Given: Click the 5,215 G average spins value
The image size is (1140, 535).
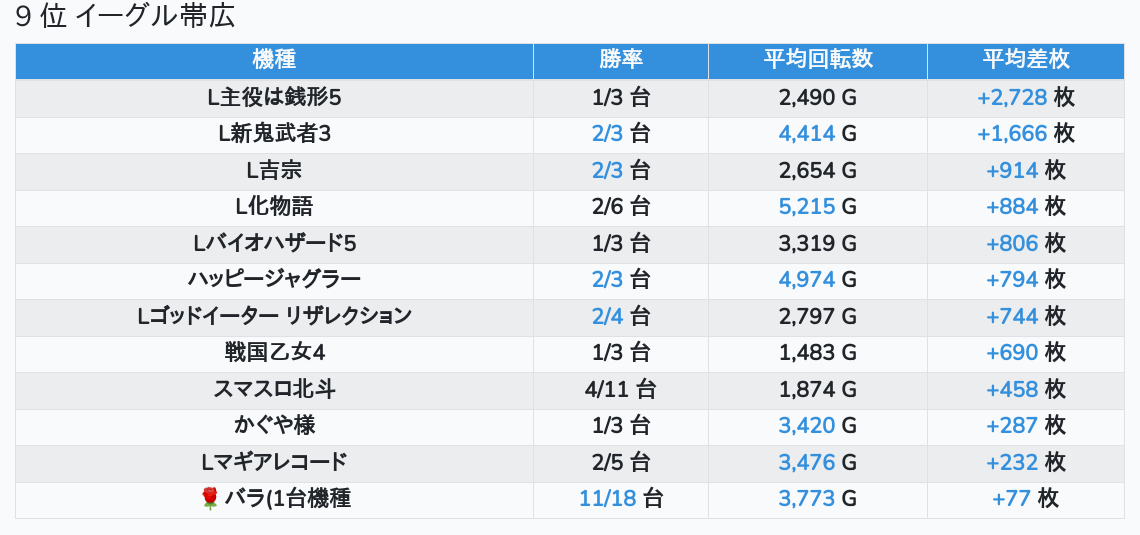Looking at the screenshot, I should click(807, 207).
